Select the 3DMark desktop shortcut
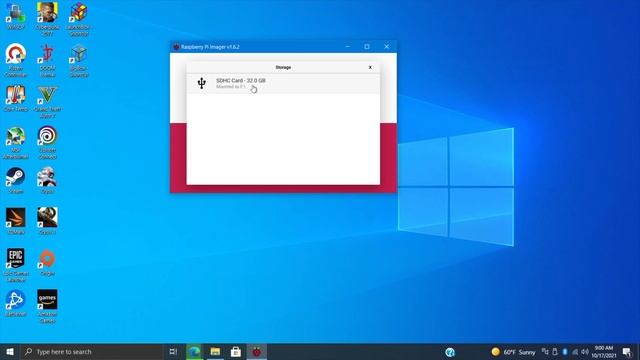The image size is (640, 360). [x=16, y=221]
